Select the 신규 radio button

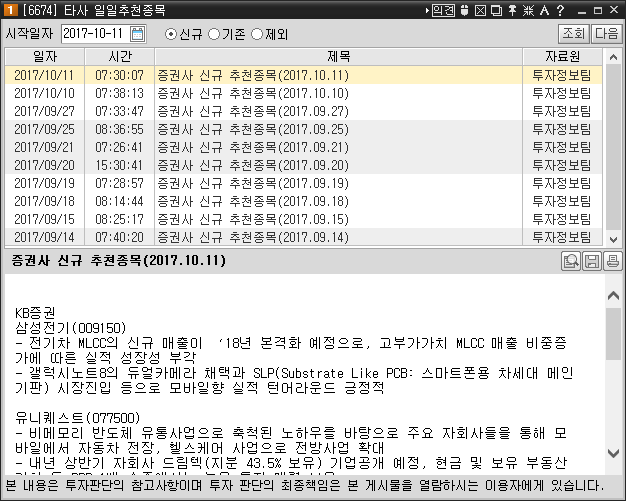tap(170, 34)
